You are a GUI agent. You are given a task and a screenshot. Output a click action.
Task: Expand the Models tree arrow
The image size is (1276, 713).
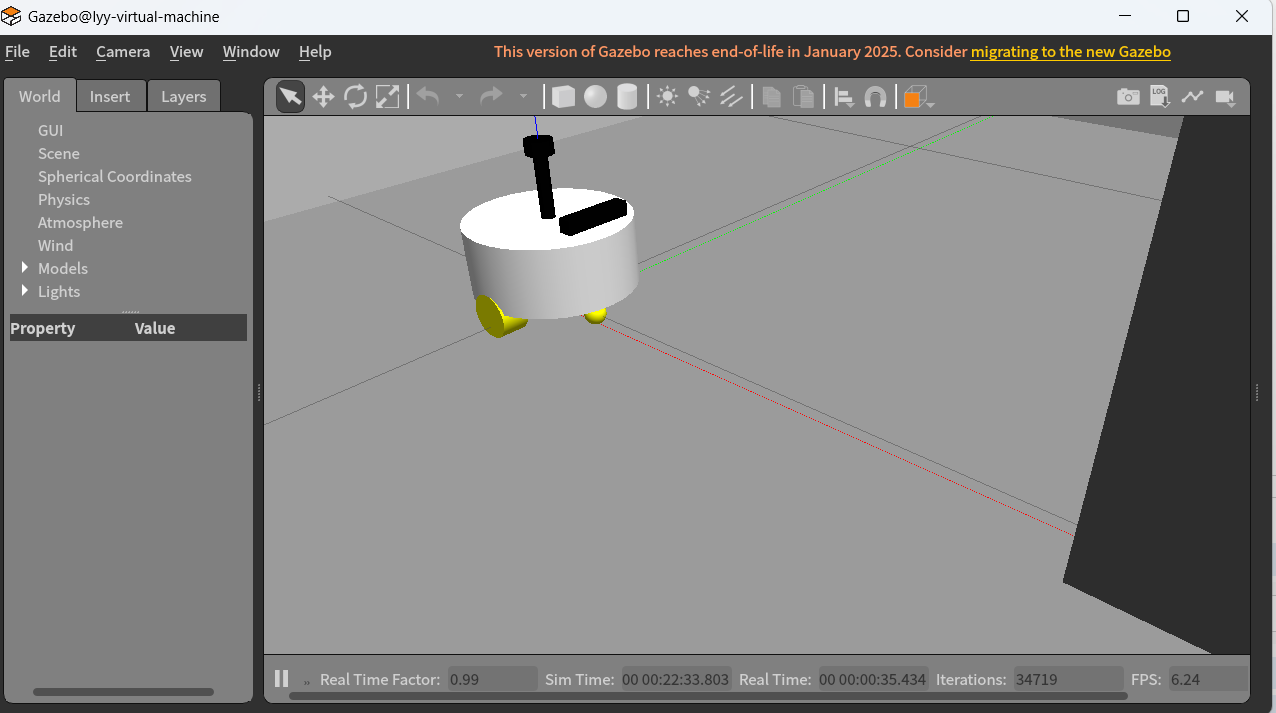[x=25, y=268]
